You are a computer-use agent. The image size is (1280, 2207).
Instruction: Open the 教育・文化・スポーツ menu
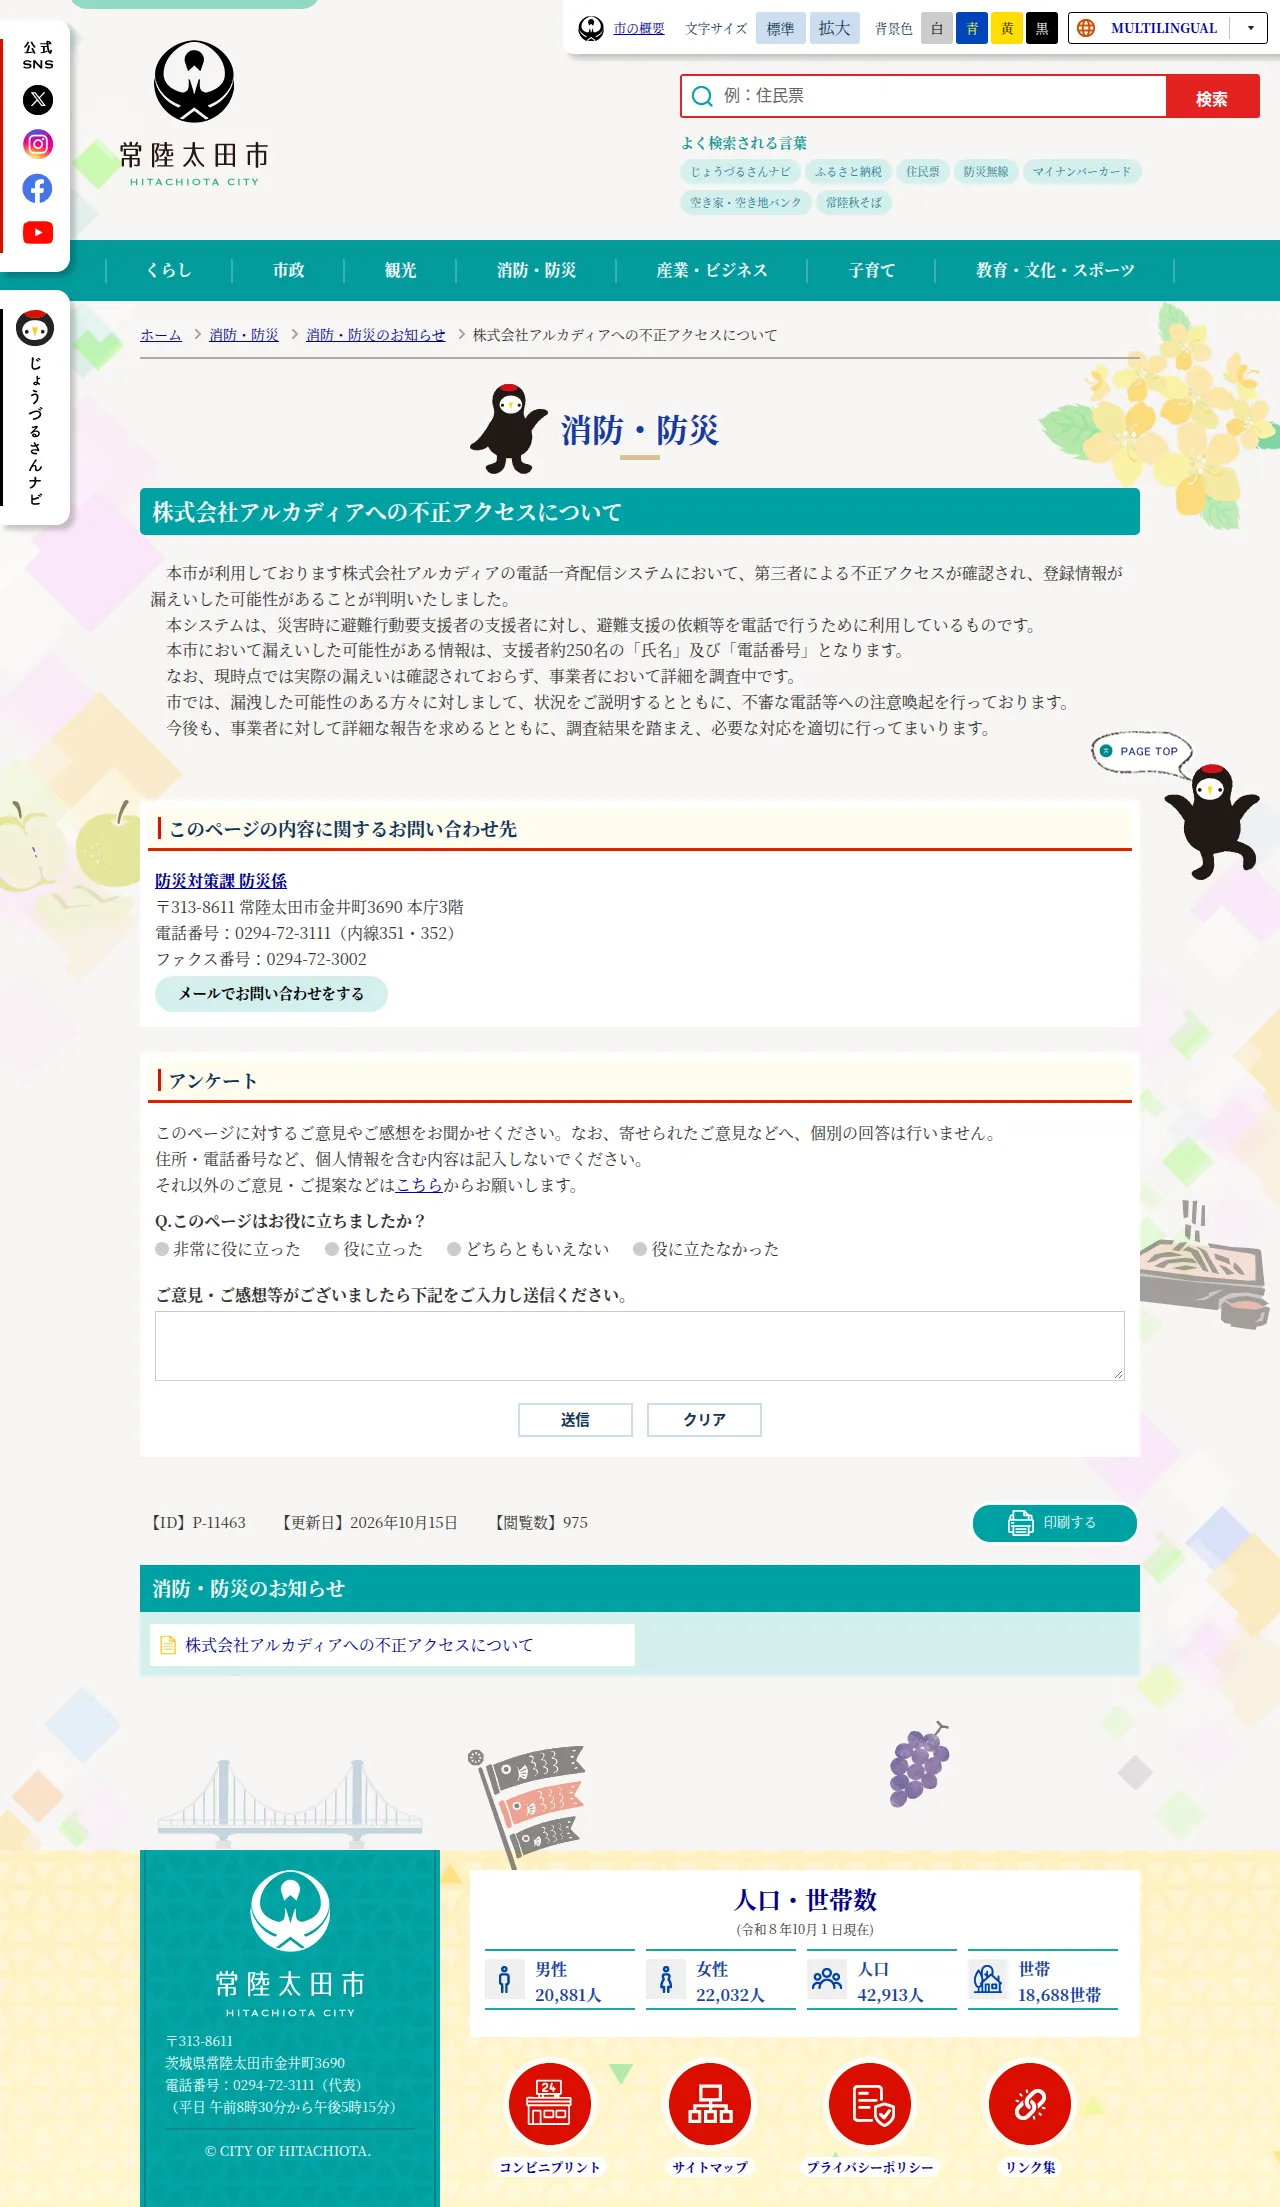point(1055,270)
